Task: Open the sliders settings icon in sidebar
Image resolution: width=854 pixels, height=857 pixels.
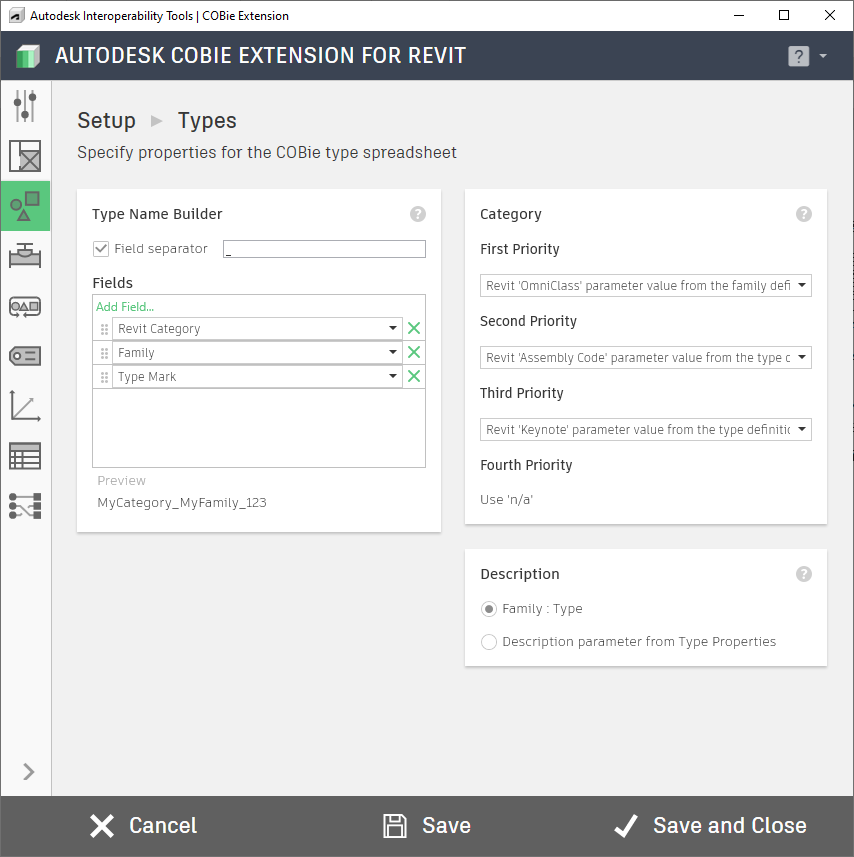Action: (x=25, y=106)
